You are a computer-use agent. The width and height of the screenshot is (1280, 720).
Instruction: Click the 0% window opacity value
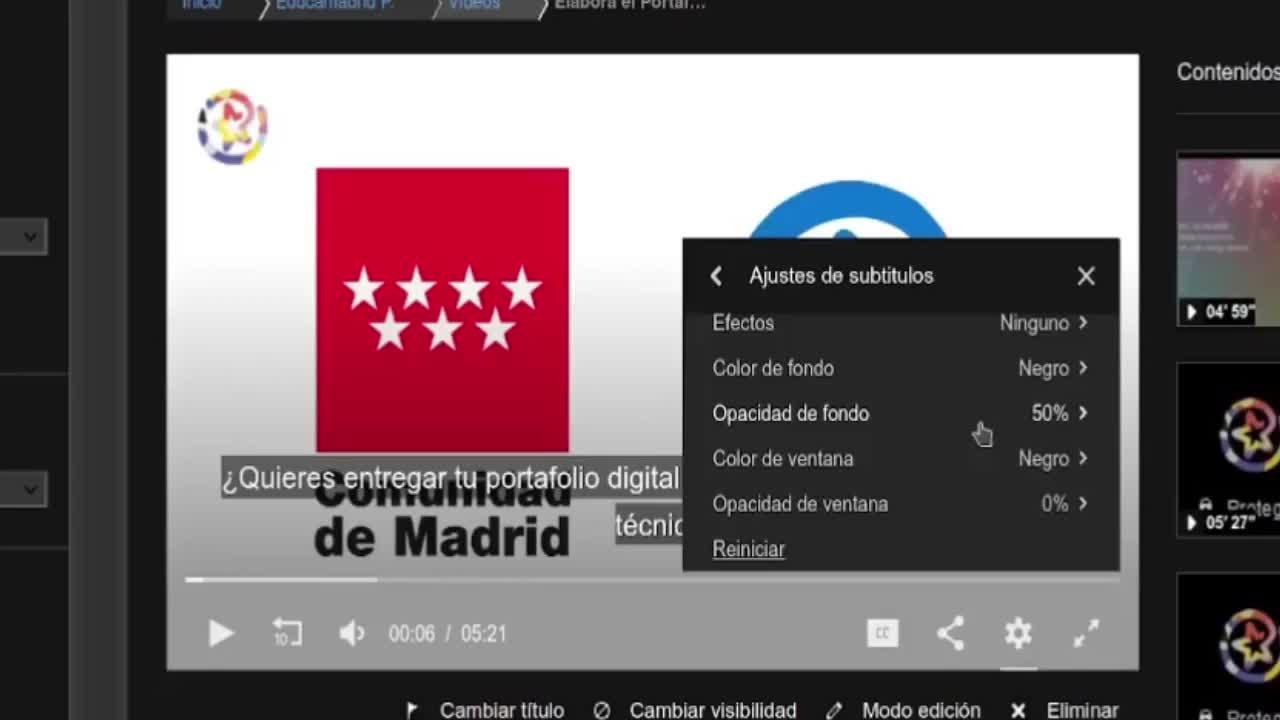1055,504
